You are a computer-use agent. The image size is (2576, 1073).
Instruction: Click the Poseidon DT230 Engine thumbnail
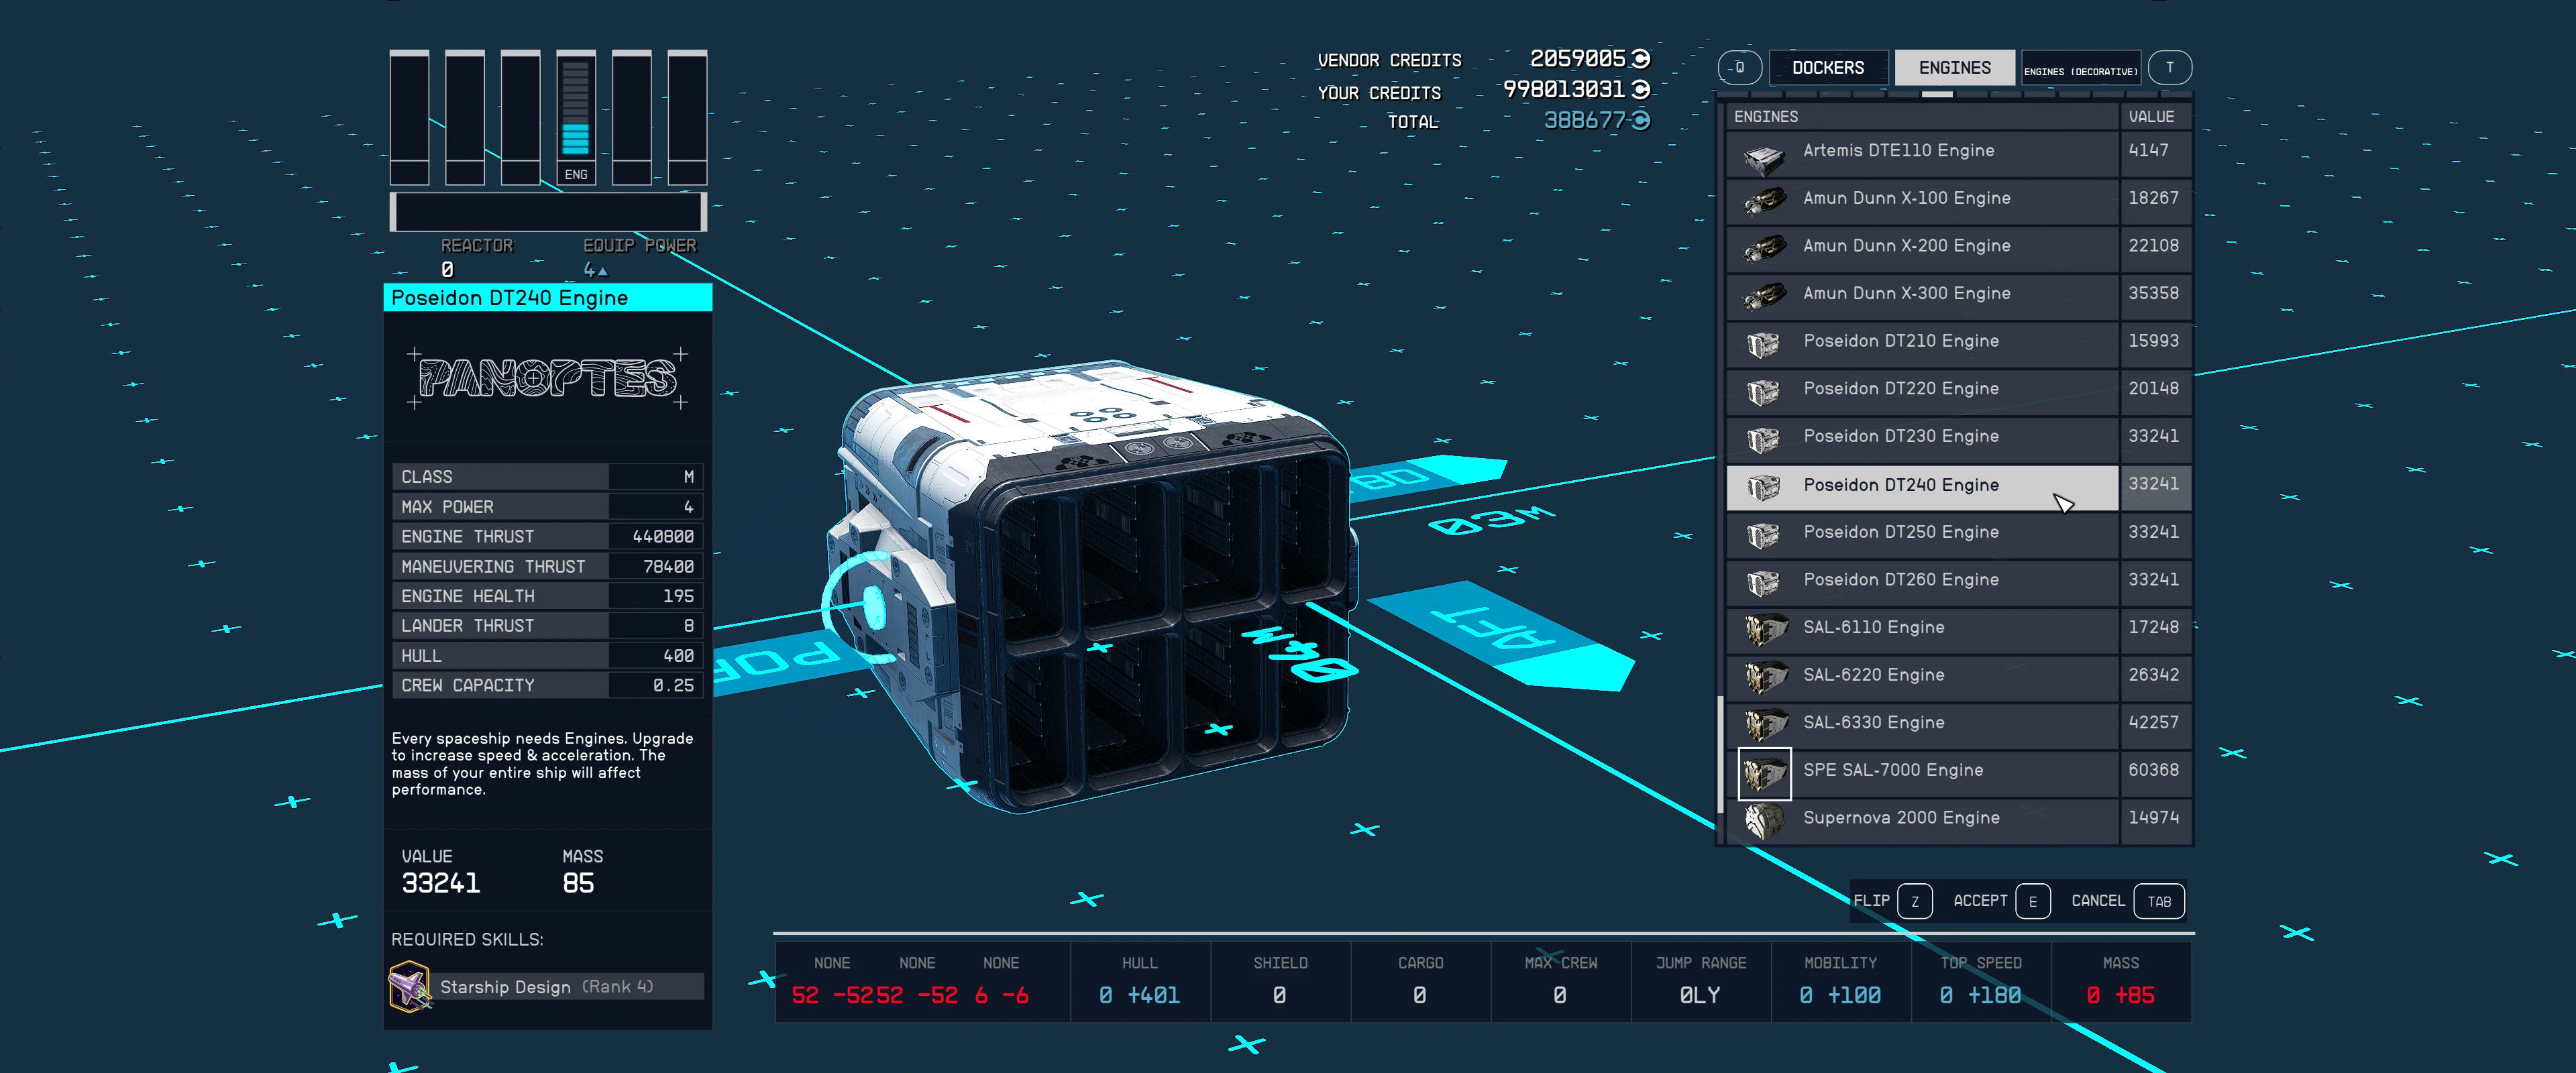(1764, 439)
